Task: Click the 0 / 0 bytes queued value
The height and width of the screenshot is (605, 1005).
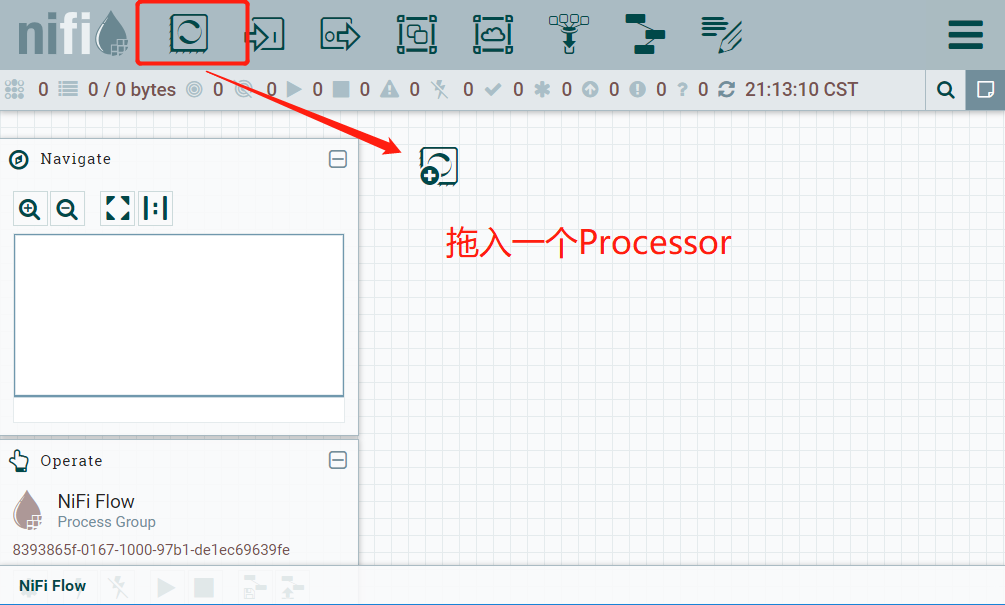Action: click(132, 90)
